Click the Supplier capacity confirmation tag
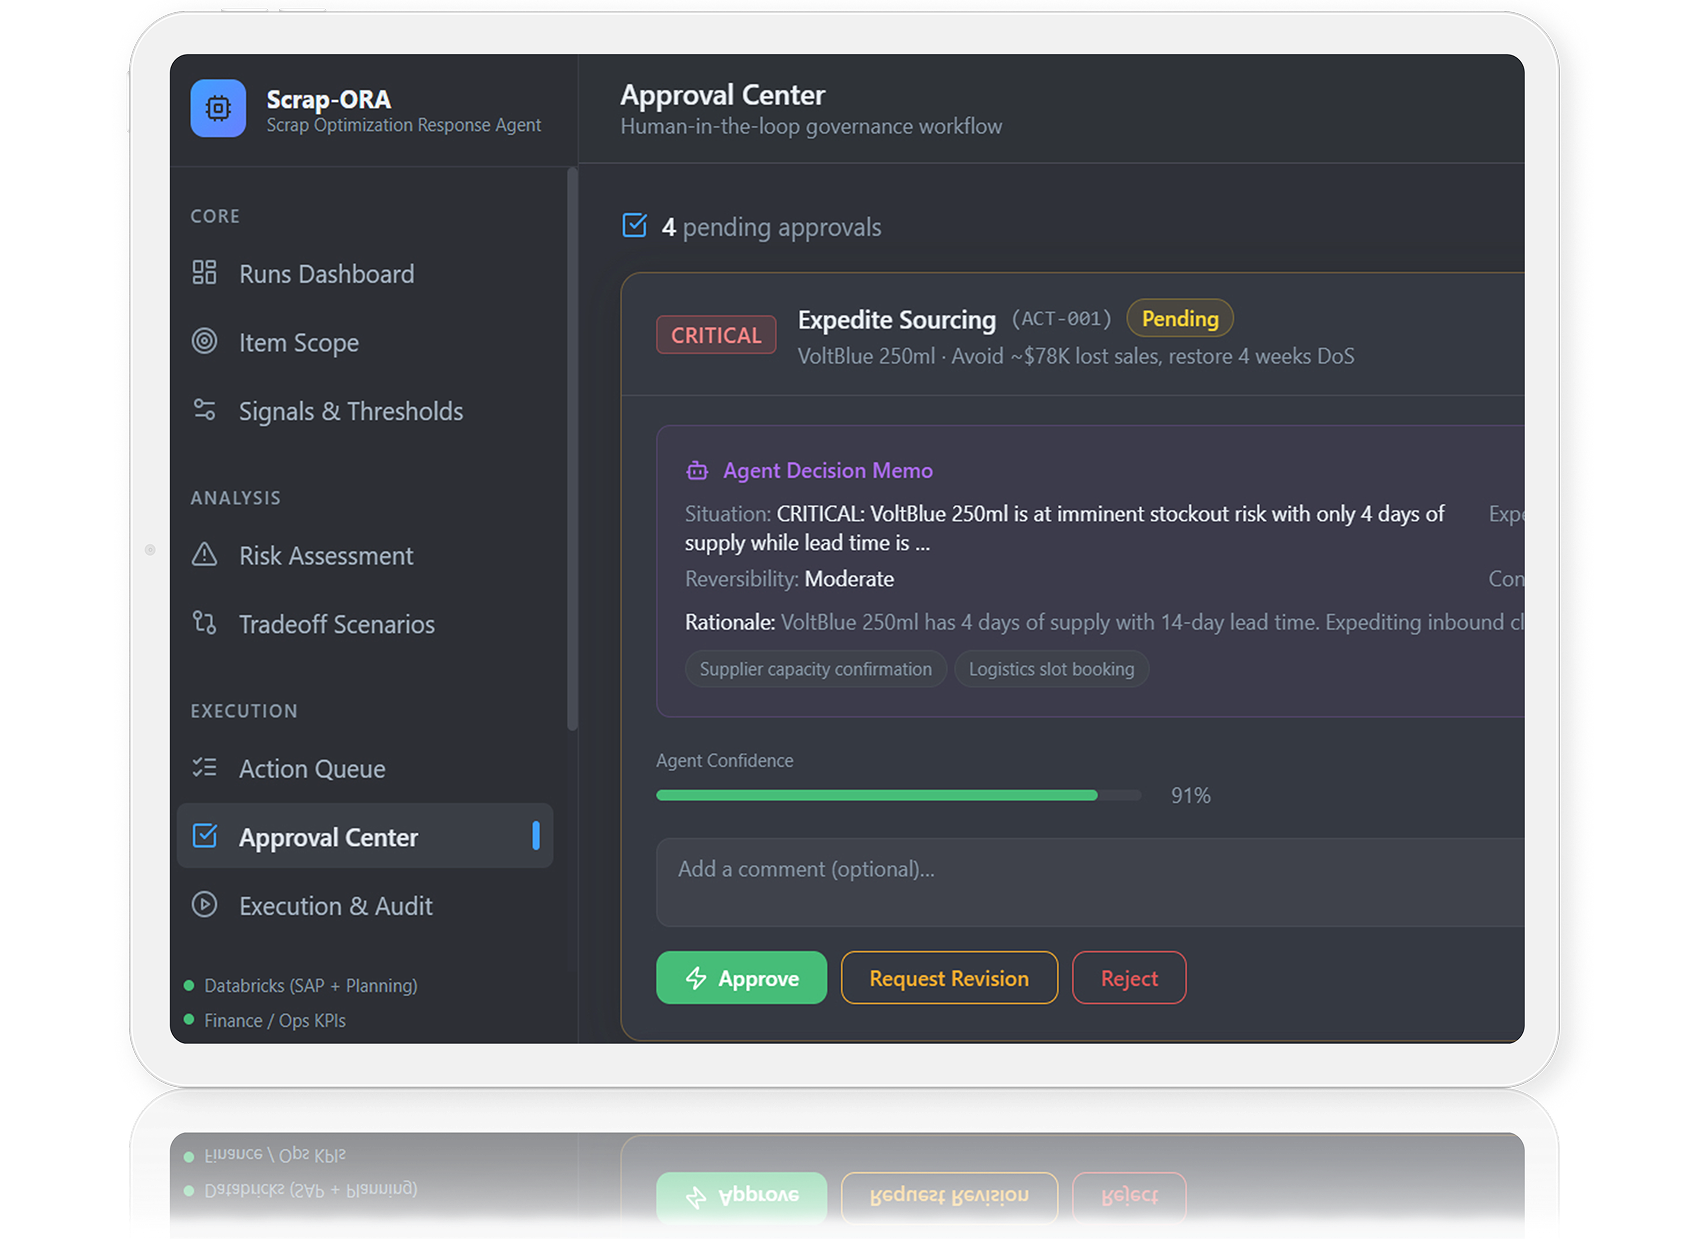Image resolution: width=1698 pixels, height=1239 pixels. (x=816, y=669)
